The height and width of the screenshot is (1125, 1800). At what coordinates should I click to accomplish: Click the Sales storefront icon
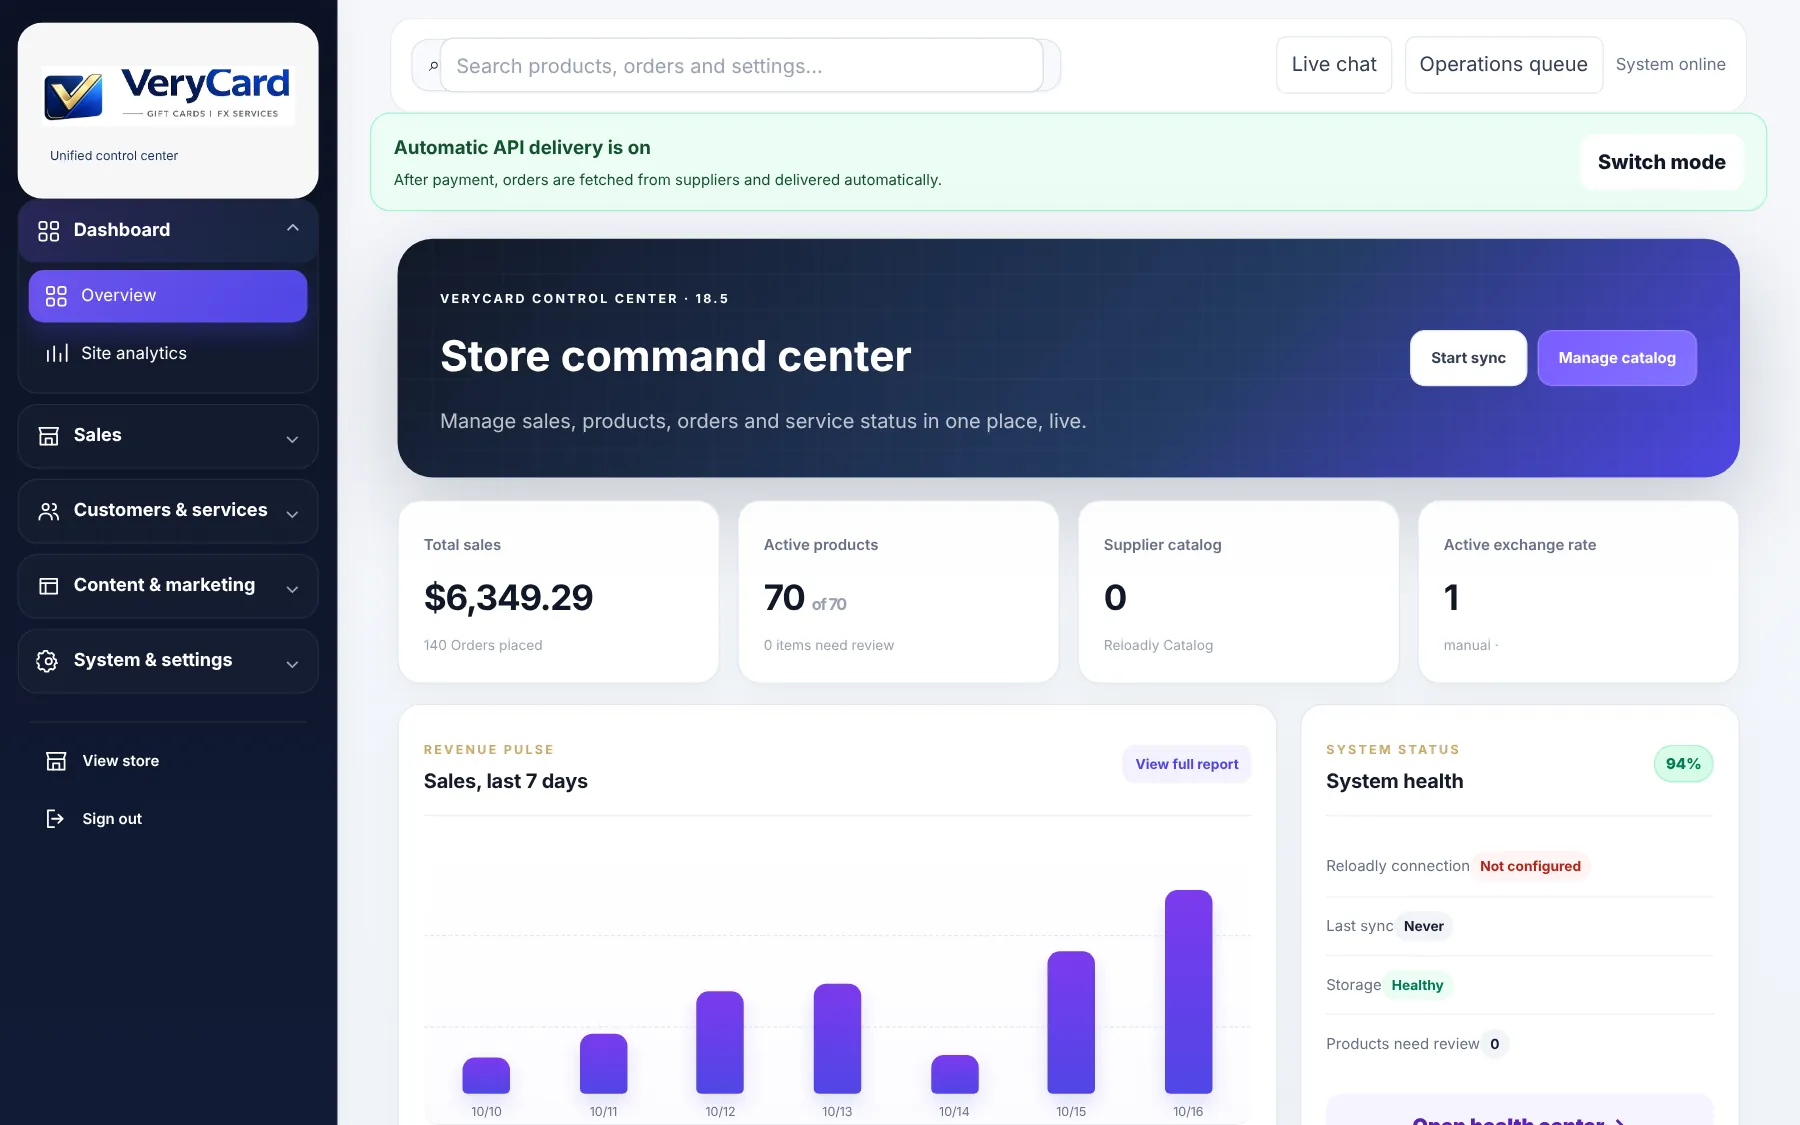pyautogui.click(x=48, y=435)
